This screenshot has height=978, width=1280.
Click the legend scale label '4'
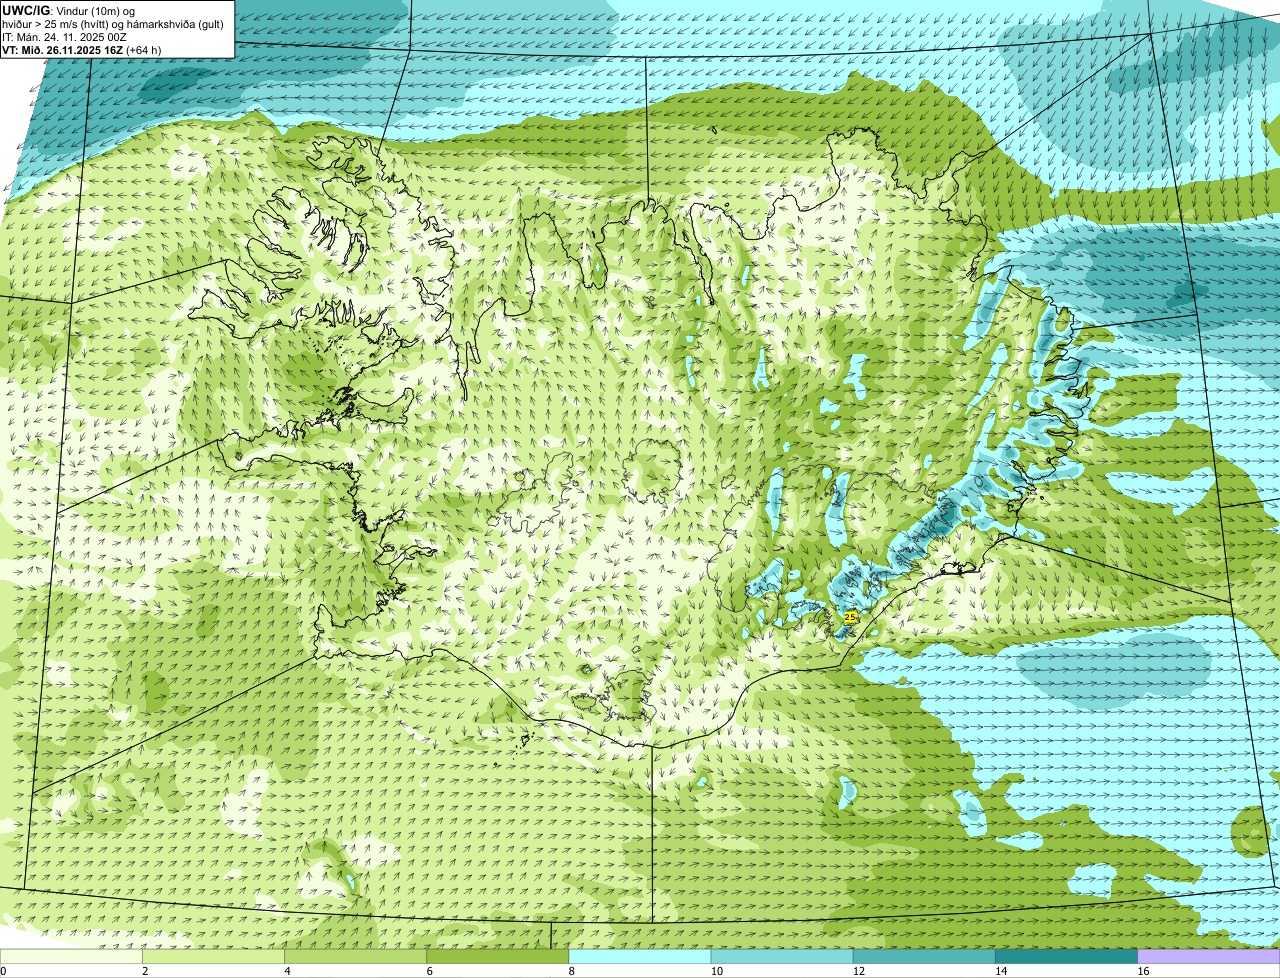[287, 971]
